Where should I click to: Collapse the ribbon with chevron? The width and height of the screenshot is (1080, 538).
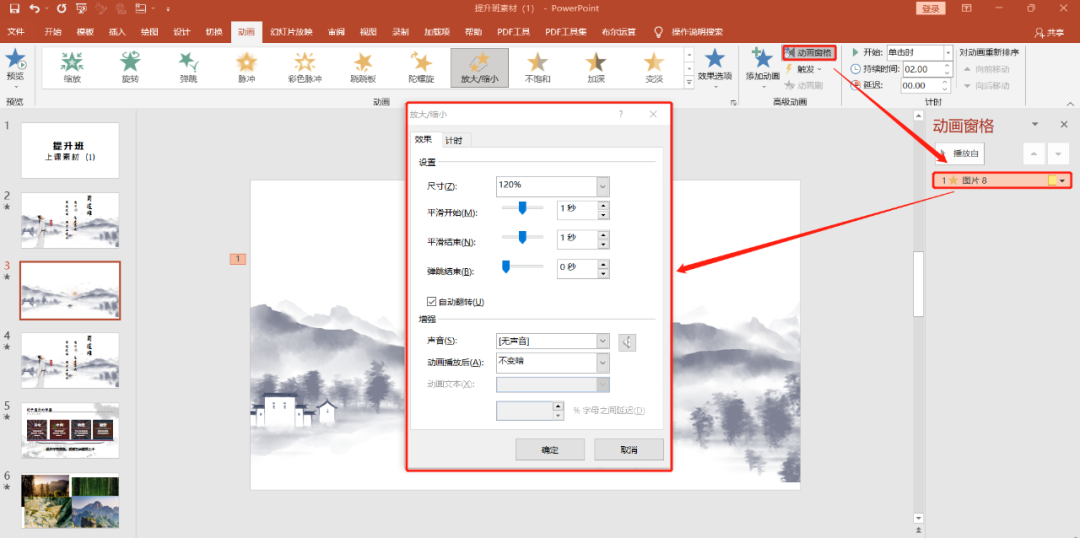pos(1070,103)
